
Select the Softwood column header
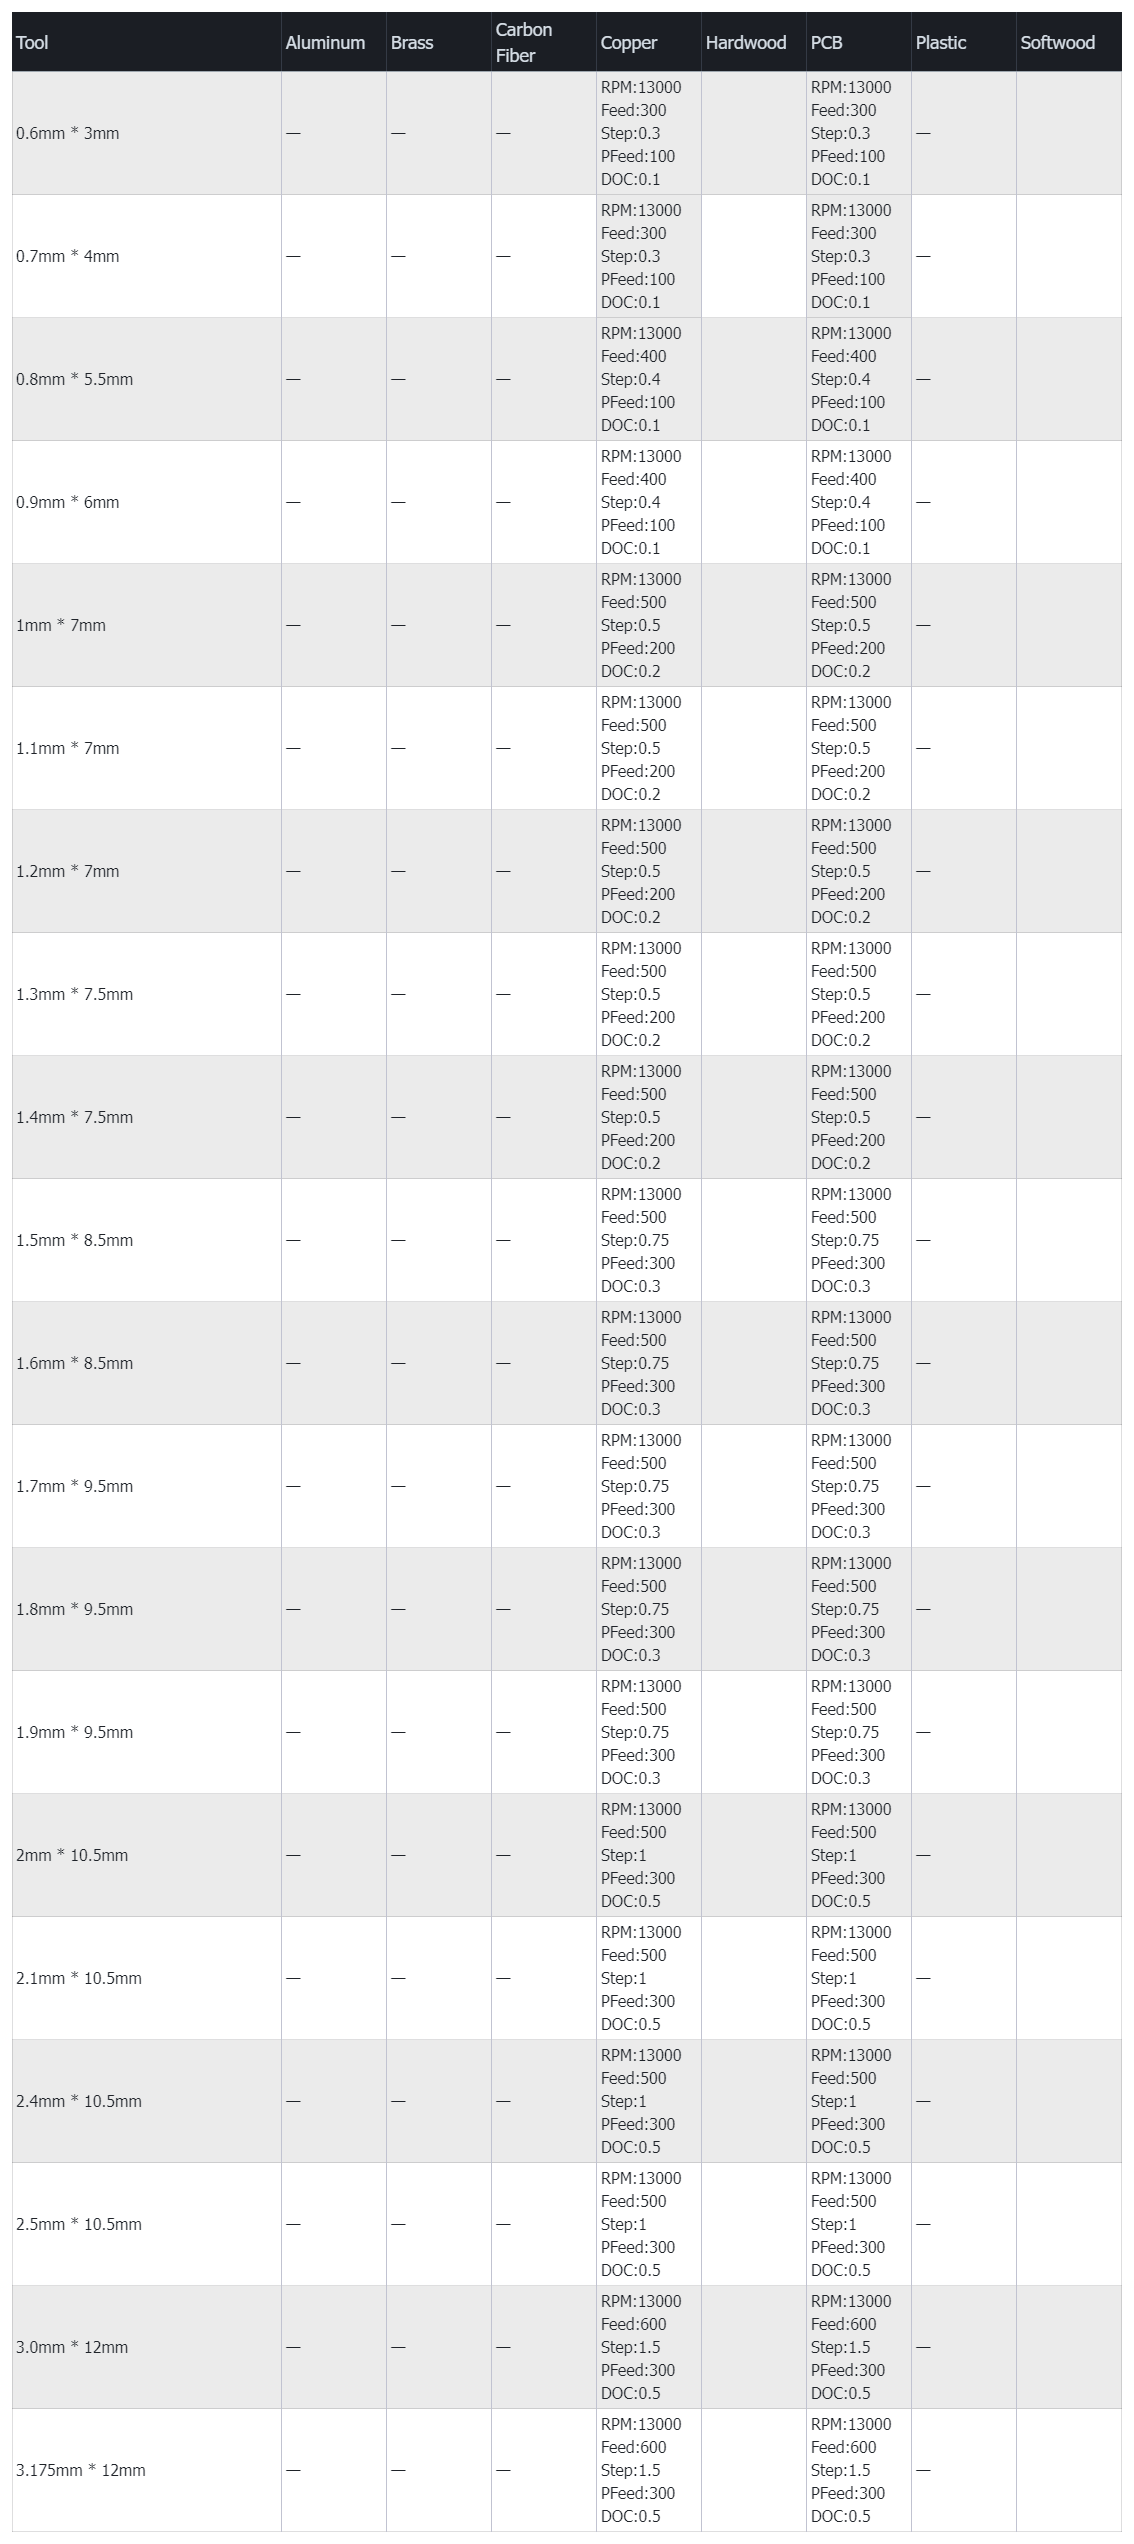pos(1057,43)
